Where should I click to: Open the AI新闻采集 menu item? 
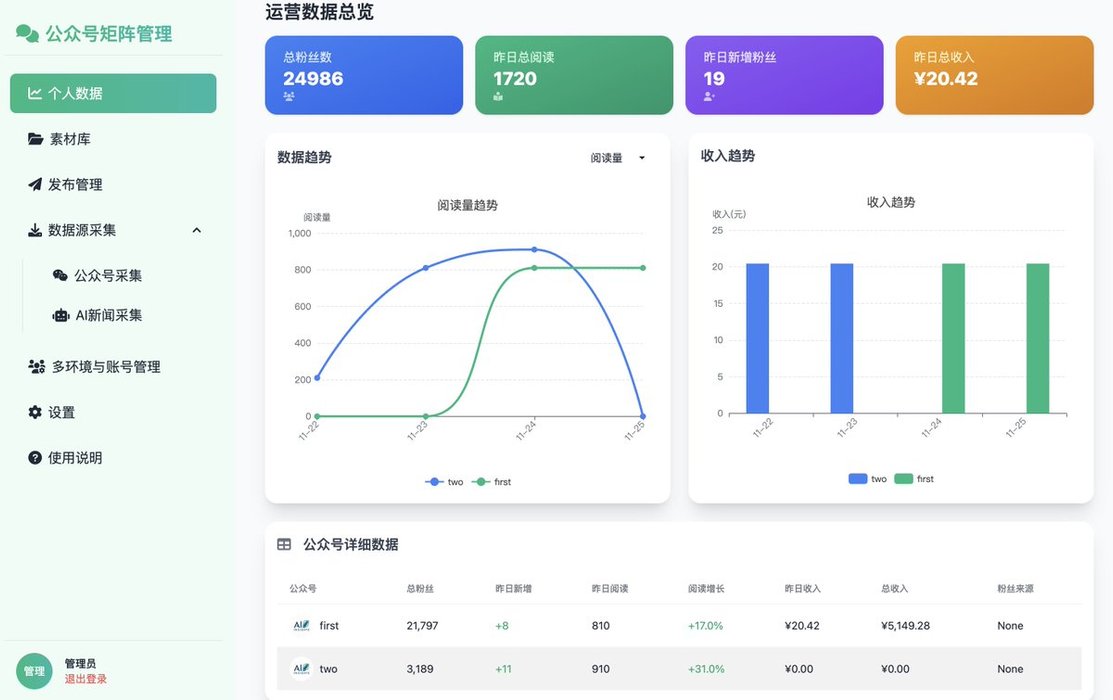[x=108, y=315]
